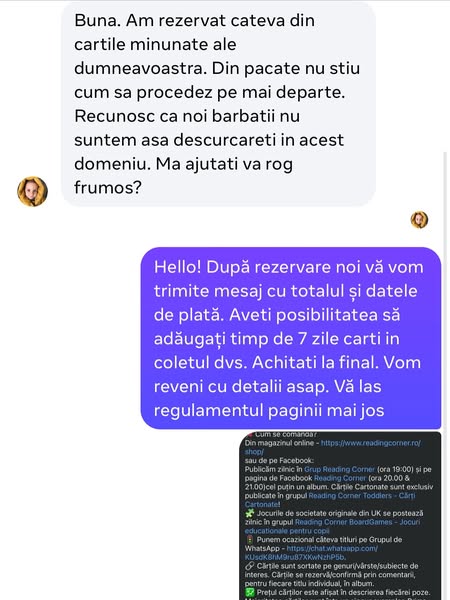The image size is (450, 600).
Task: Click the 'sau de pe Facebook:' line in attachment
Action: click(x=279, y=460)
